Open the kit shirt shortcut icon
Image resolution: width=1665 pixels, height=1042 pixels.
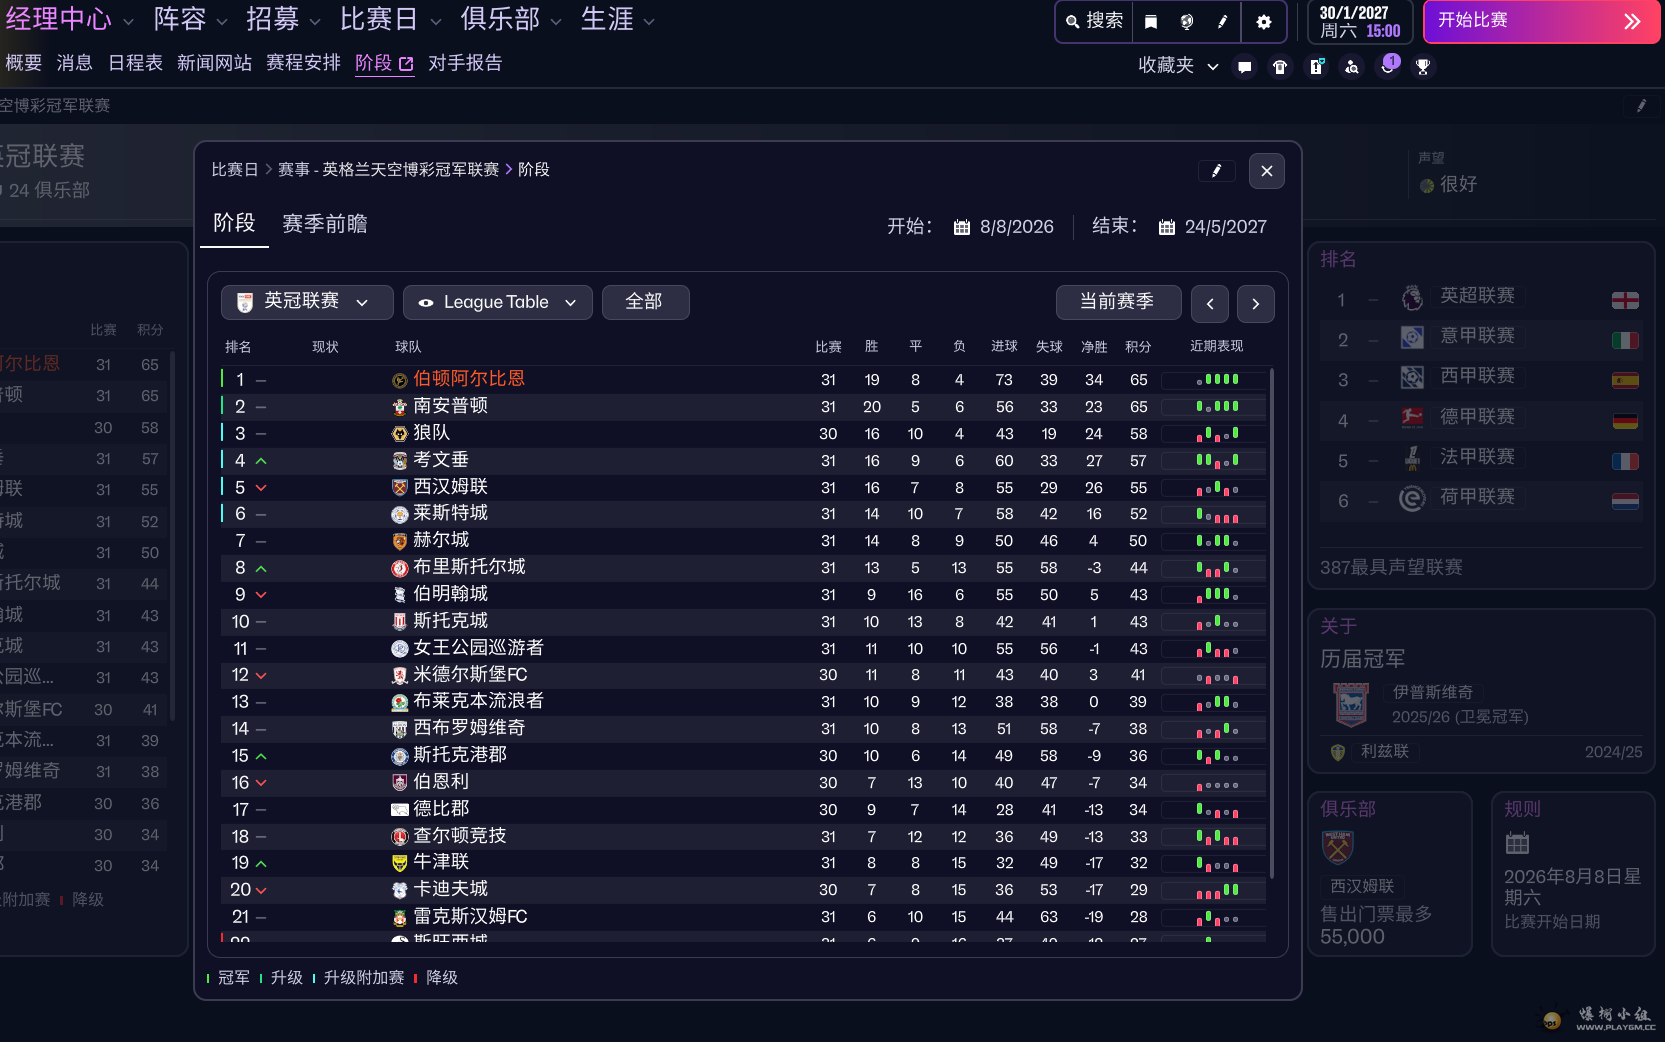coord(1280,67)
